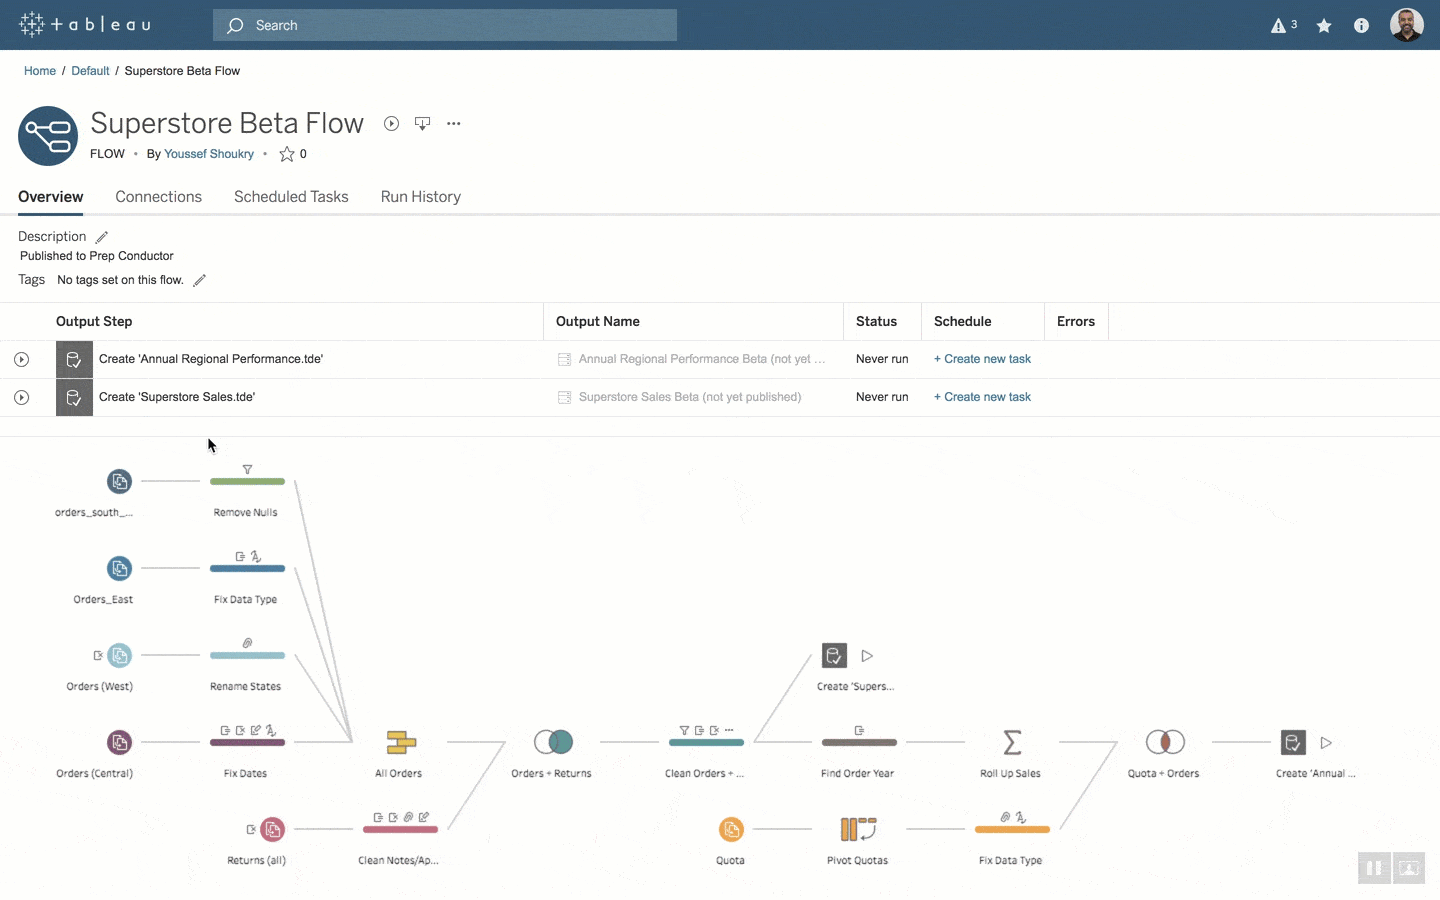Screen dimensions: 1440x900
Task: Open user profile avatar
Action: tap(1407, 25)
